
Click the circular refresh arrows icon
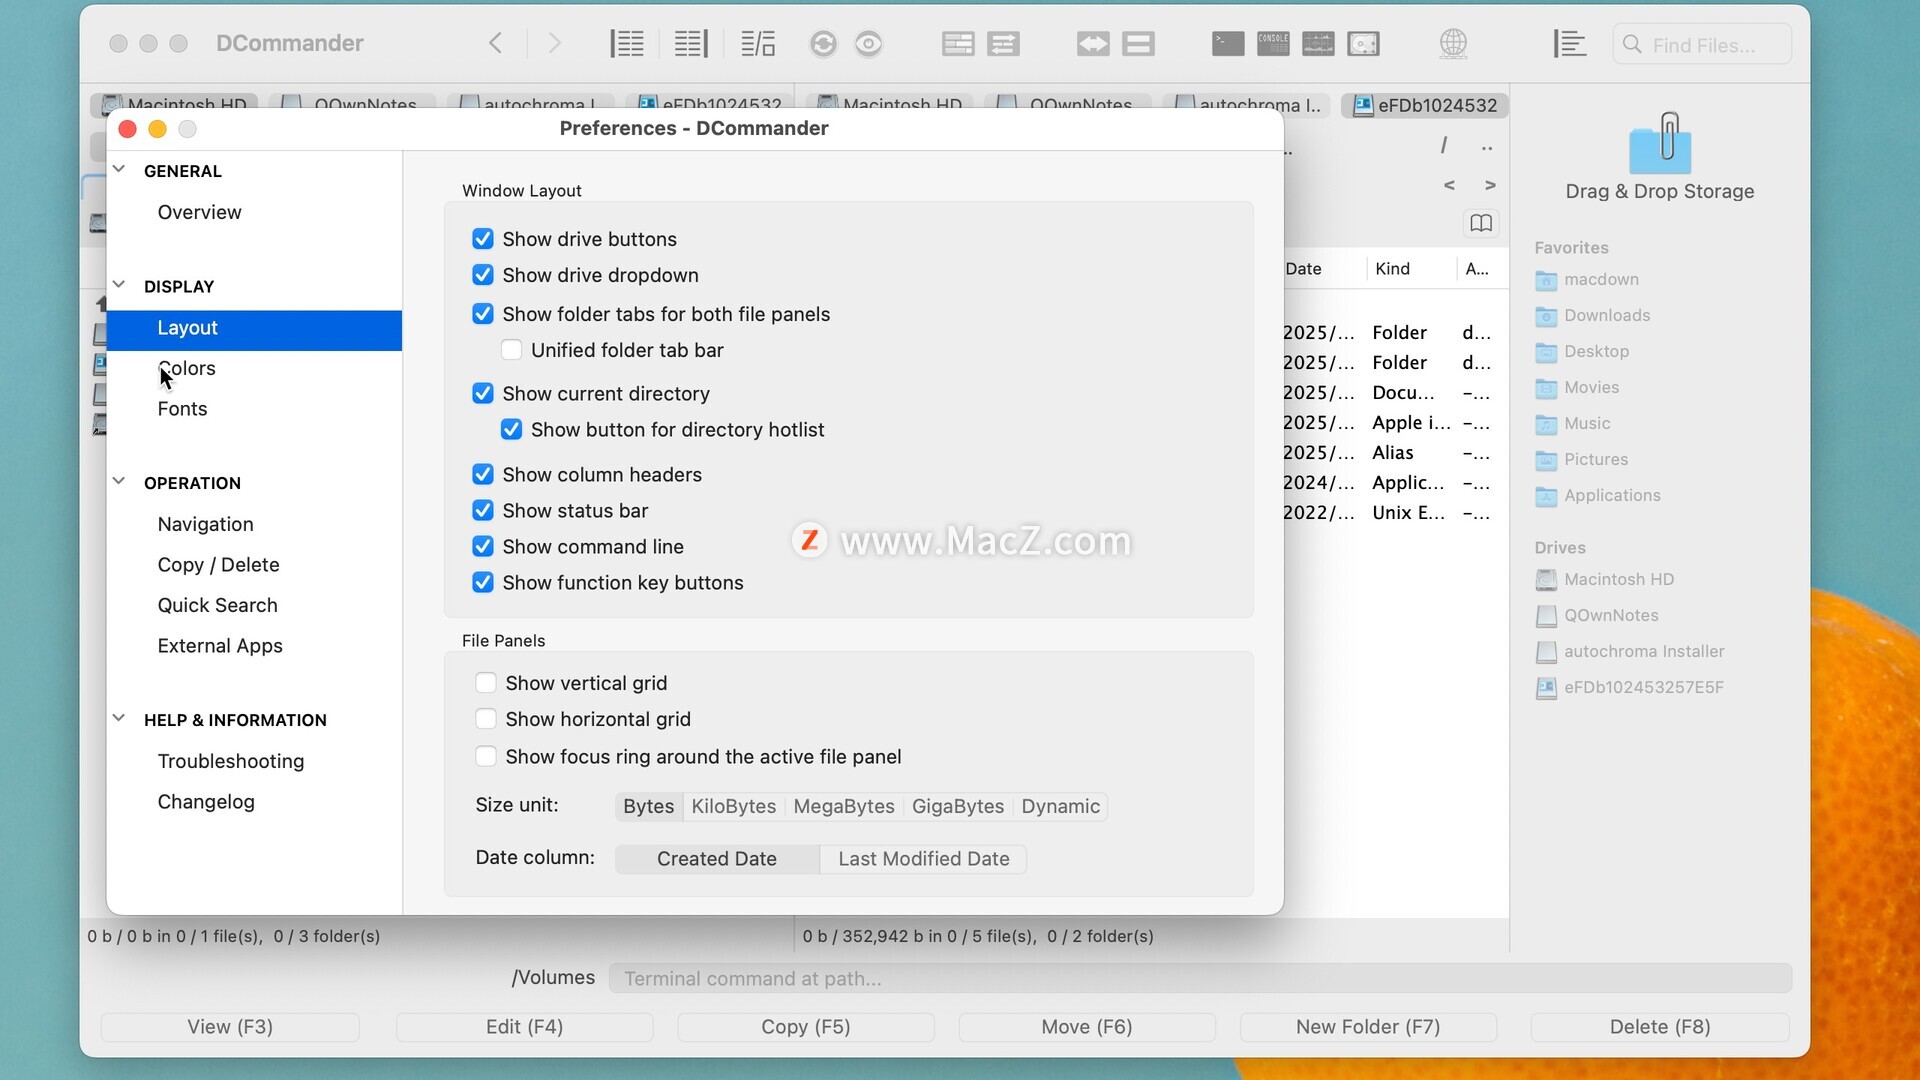tap(823, 43)
